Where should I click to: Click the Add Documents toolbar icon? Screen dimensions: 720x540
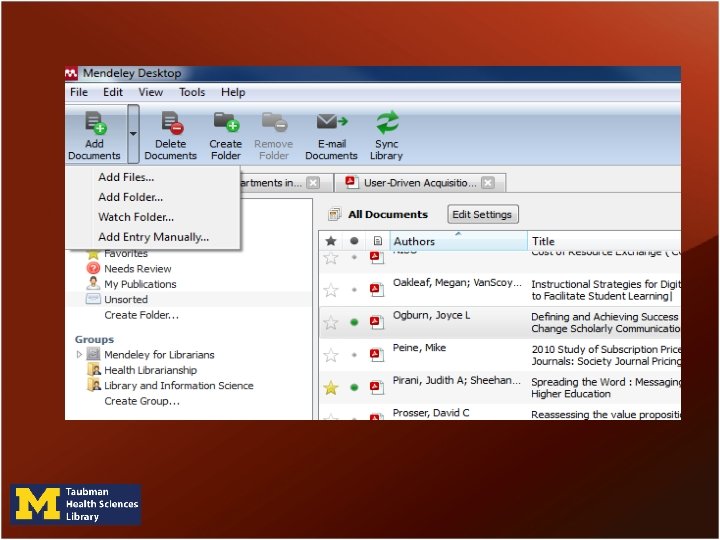[x=95, y=123]
